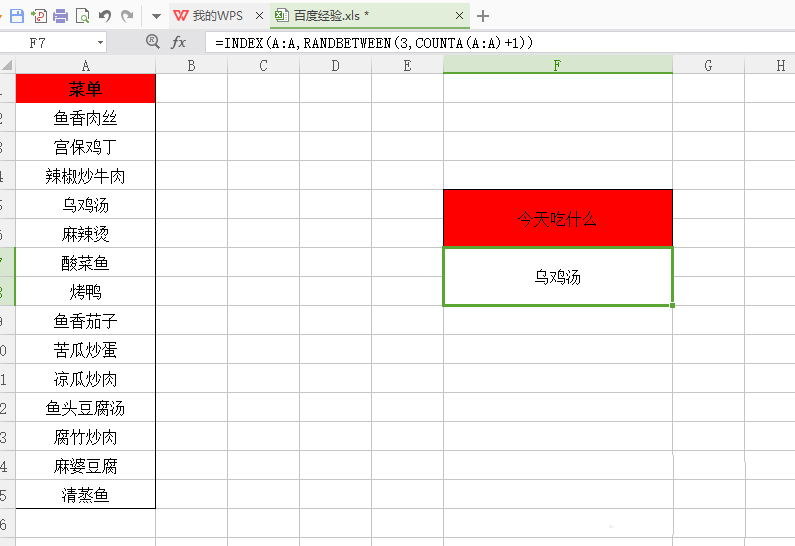Add a new document tab with plus

click(x=483, y=16)
